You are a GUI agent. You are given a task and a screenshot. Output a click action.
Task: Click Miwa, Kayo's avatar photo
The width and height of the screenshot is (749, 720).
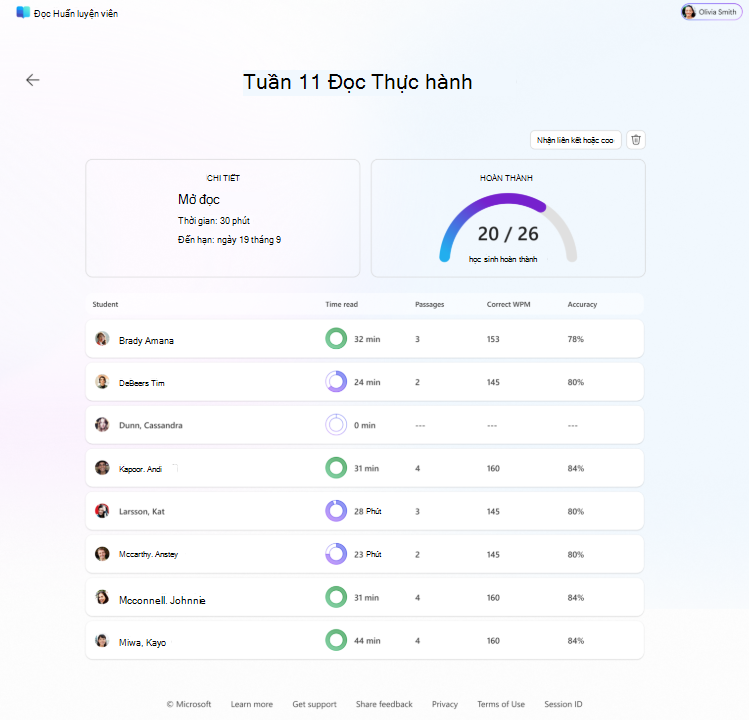[102, 640]
